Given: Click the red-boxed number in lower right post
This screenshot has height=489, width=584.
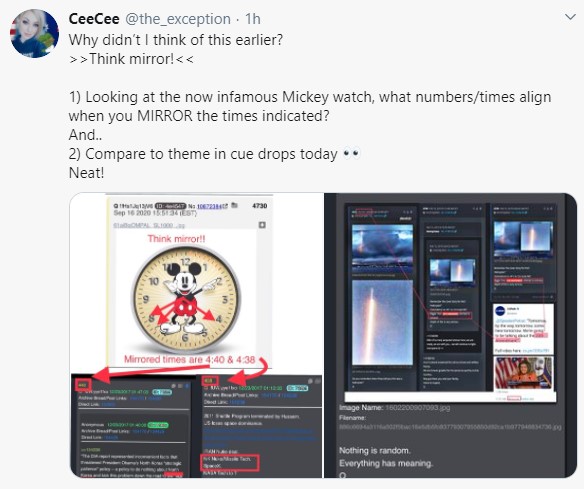Looking at the screenshot, I should coord(210,381).
